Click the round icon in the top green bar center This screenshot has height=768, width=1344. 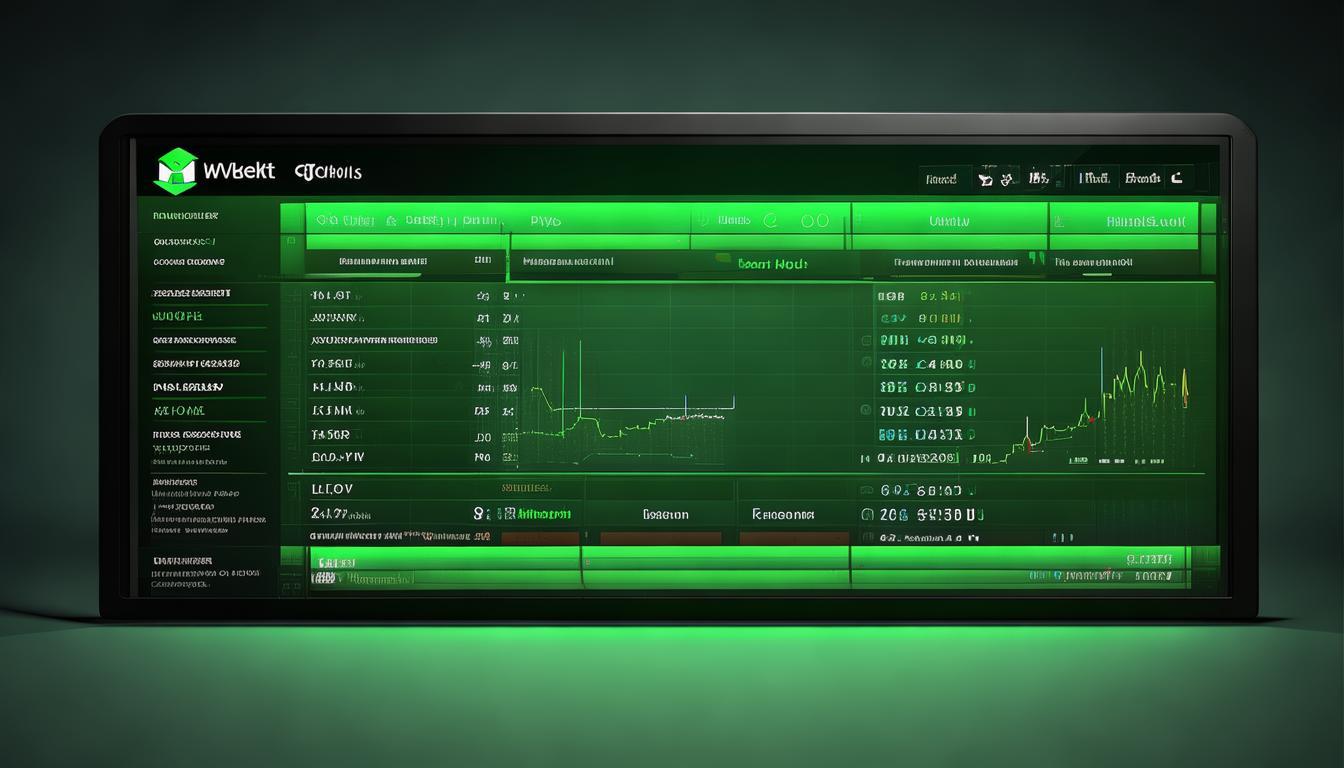coord(770,221)
